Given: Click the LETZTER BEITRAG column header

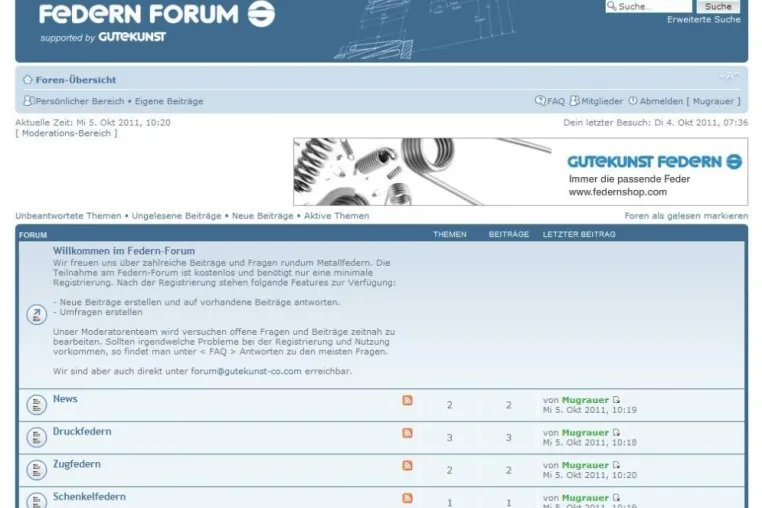Looking at the screenshot, I should (x=579, y=234).
